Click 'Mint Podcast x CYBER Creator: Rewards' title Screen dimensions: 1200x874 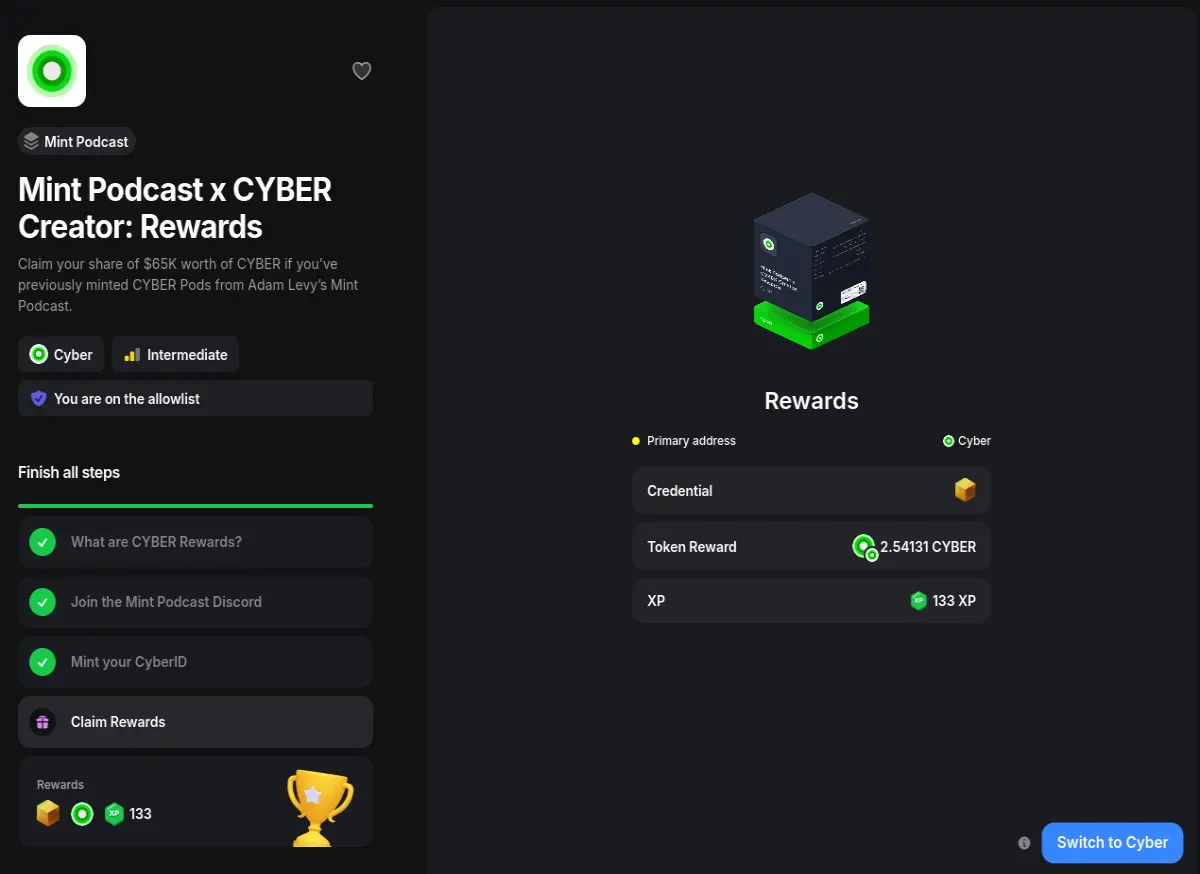pos(175,208)
